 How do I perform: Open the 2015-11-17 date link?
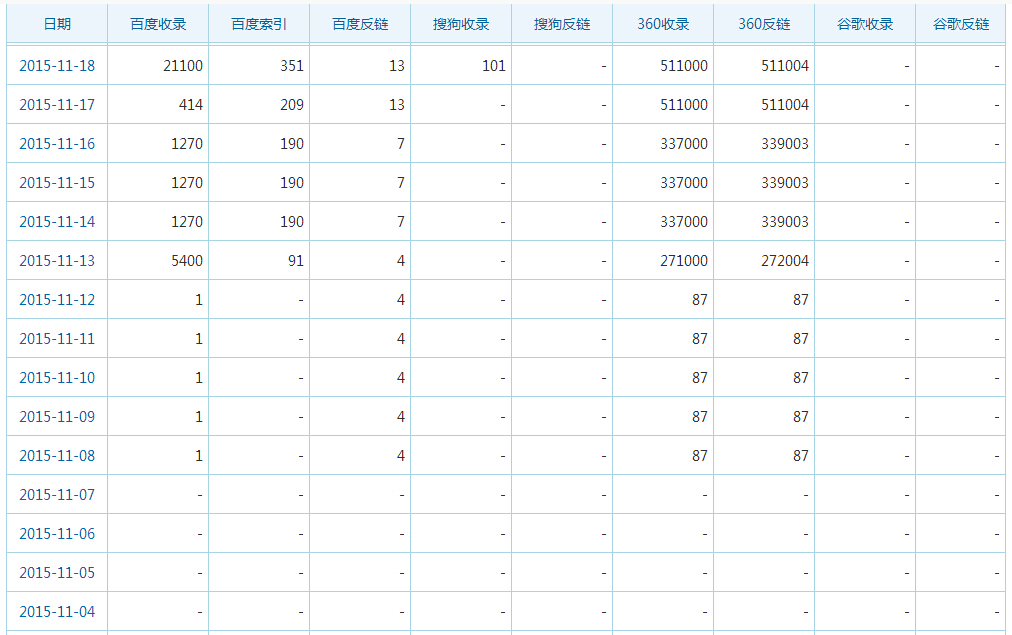(57, 105)
